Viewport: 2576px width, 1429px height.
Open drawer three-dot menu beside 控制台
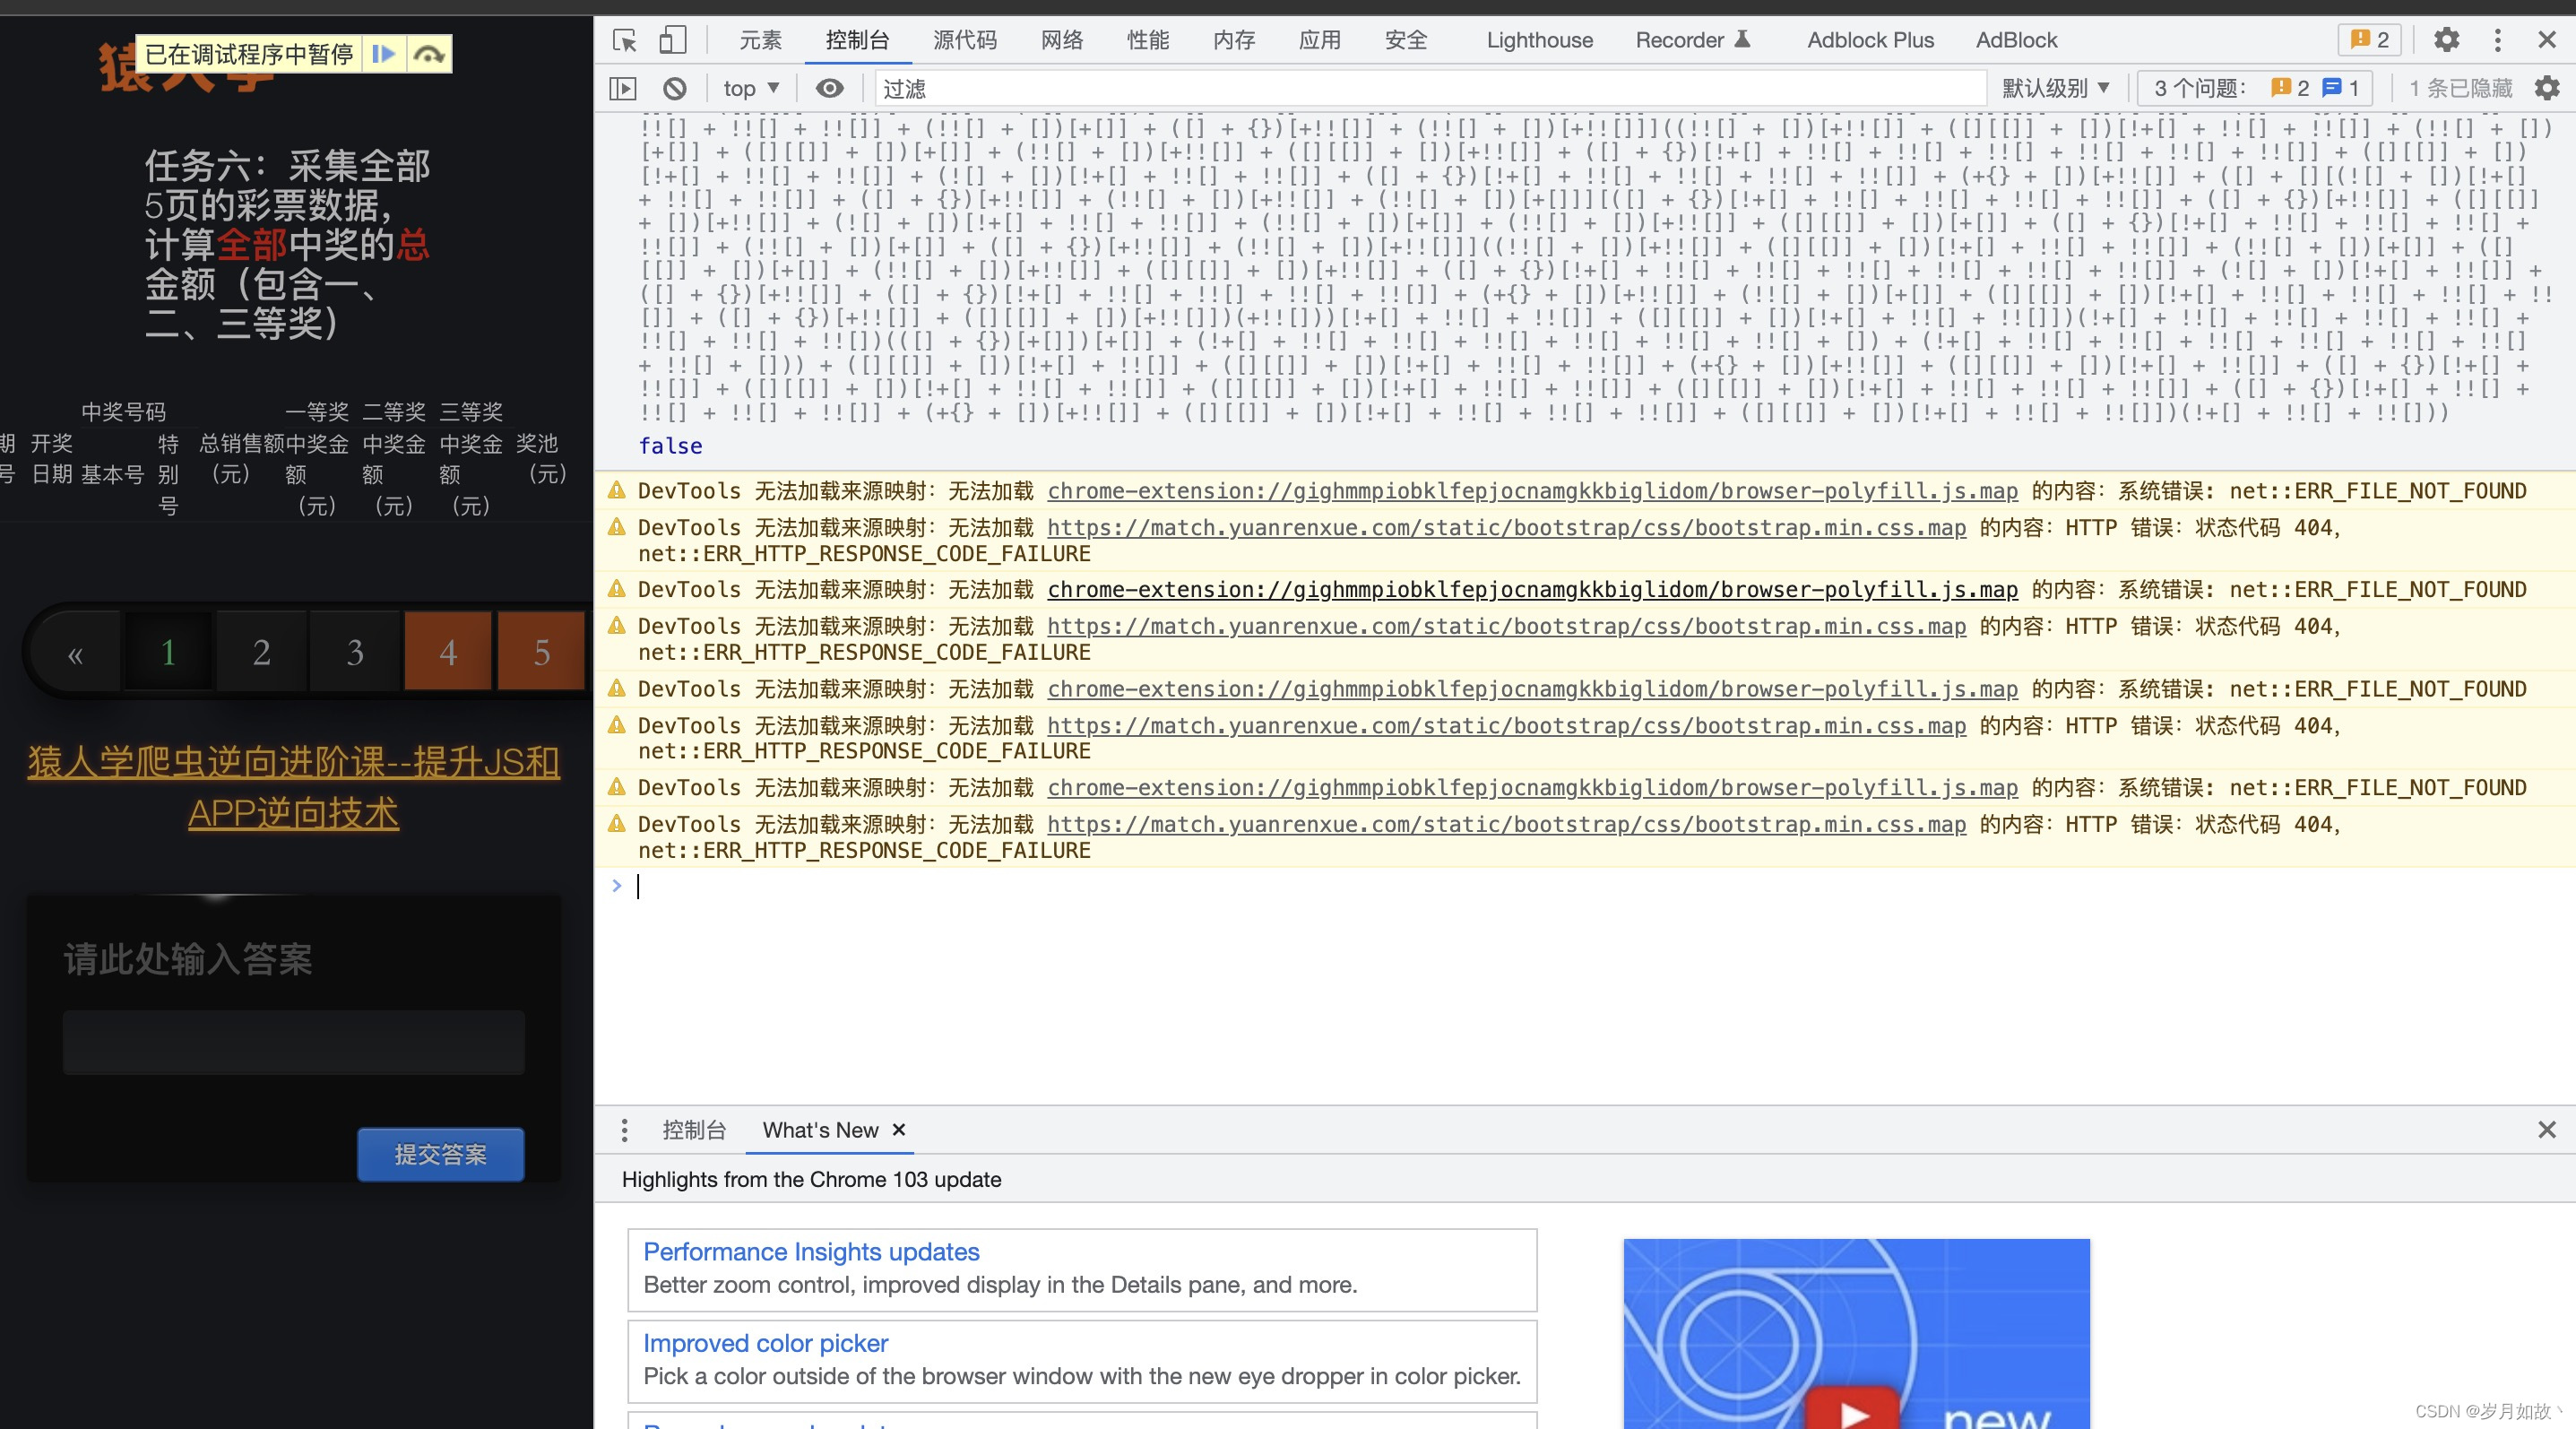point(624,1130)
